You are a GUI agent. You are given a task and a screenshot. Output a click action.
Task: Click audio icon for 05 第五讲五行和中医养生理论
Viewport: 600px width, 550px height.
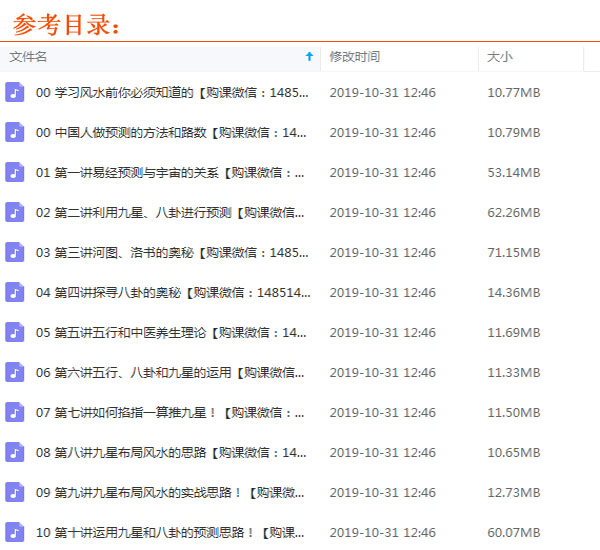(14, 332)
